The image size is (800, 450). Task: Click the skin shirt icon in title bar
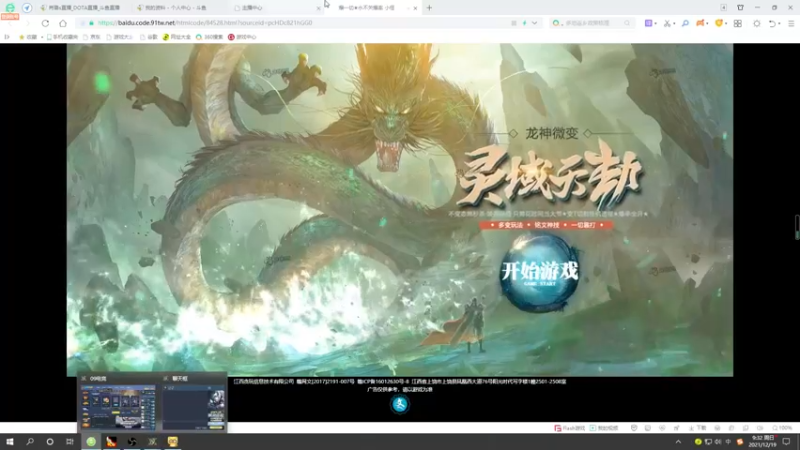[740, 8]
